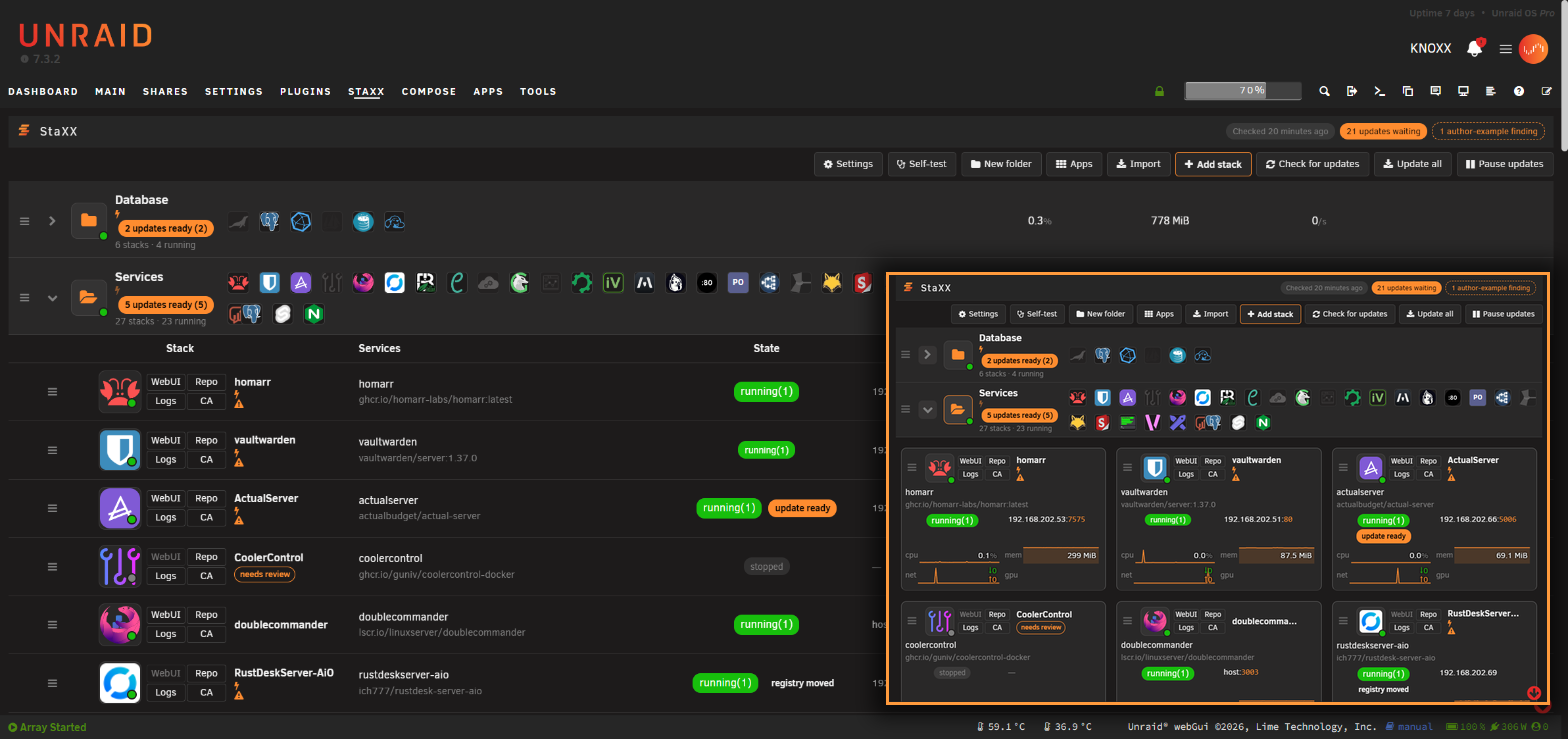Image resolution: width=1568 pixels, height=739 pixels.
Task: Run Self-test from the main toolbar
Action: [922, 164]
